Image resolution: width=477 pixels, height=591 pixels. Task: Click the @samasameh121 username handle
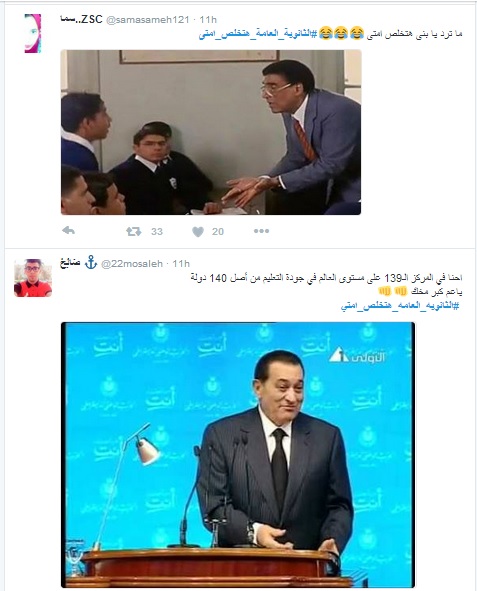click(x=148, y=20)
